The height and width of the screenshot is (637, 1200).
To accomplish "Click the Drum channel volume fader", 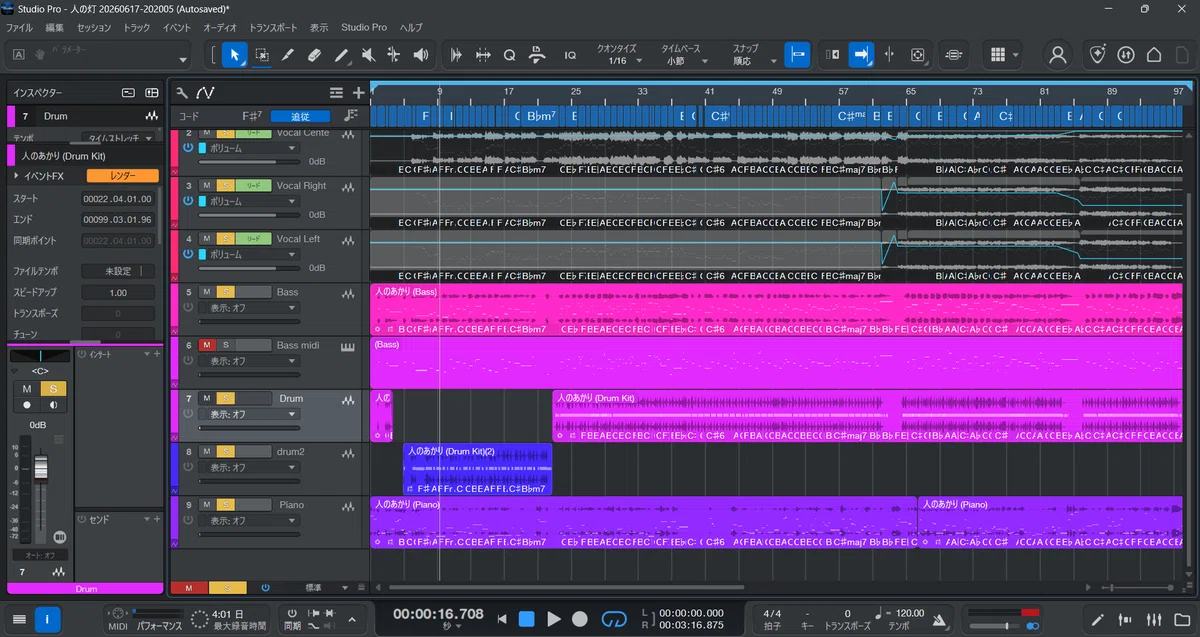I will pyautogui.click(x=41, y=468).
